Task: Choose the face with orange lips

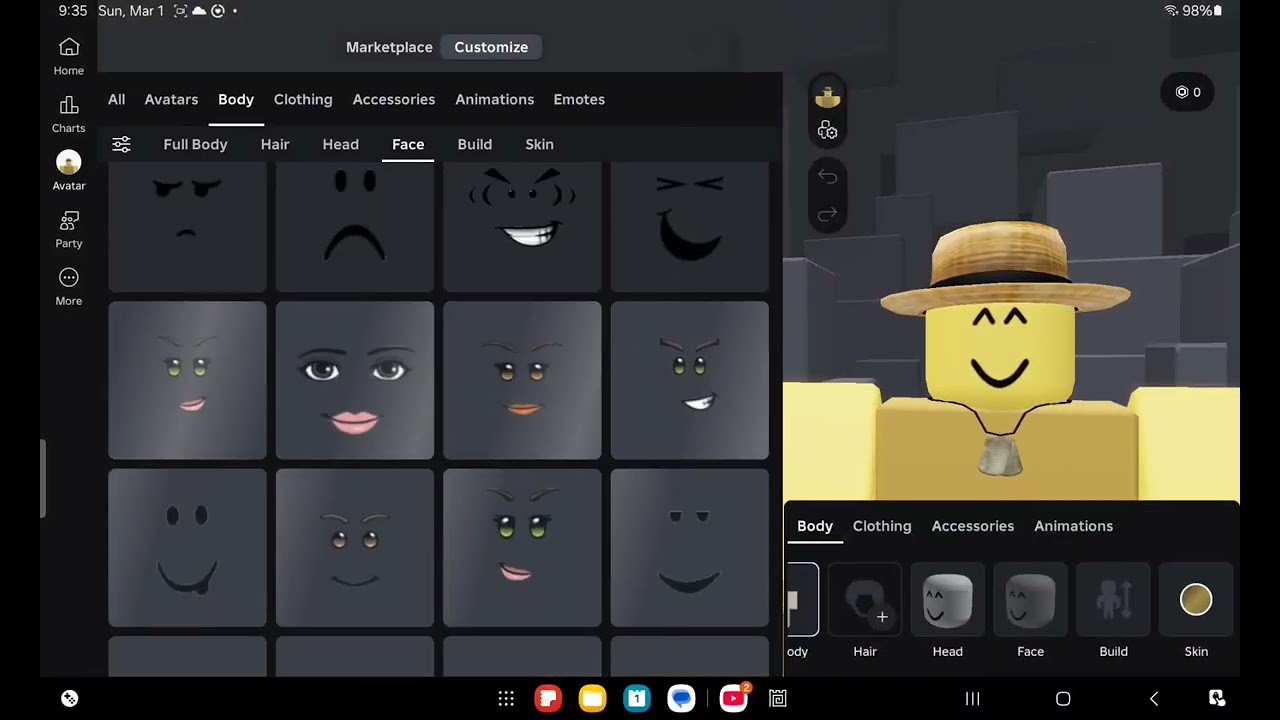Action: (522, 380)
